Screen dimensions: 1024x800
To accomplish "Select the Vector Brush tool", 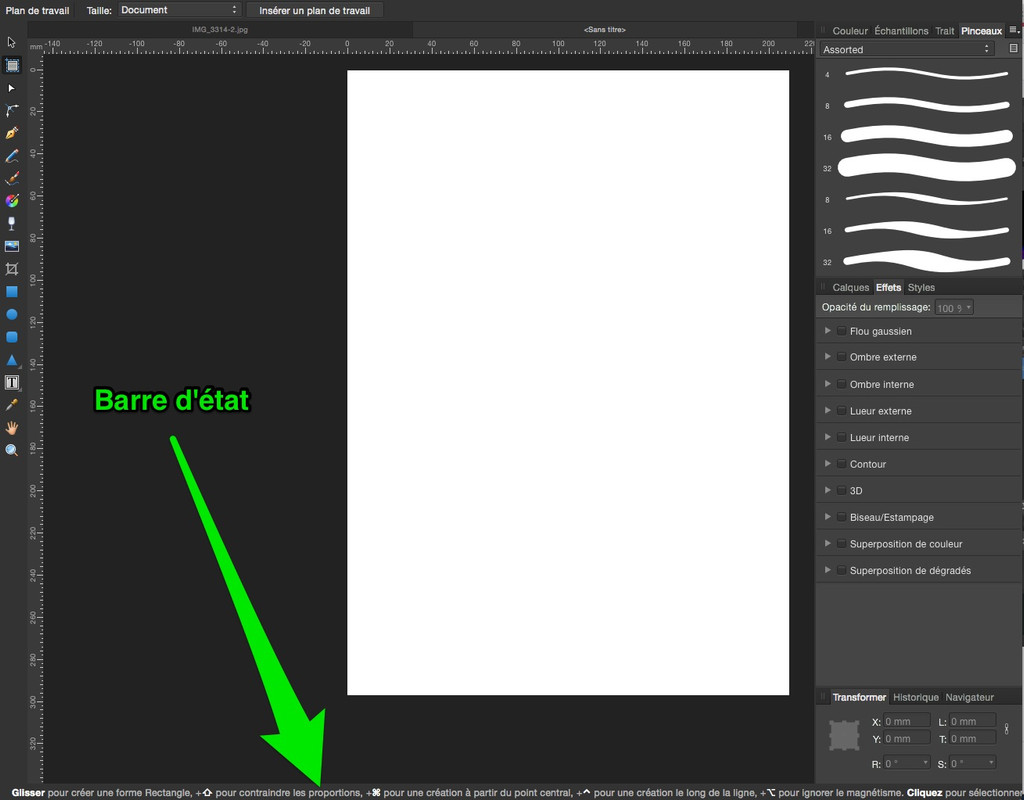I will click(x=12, y=178).
